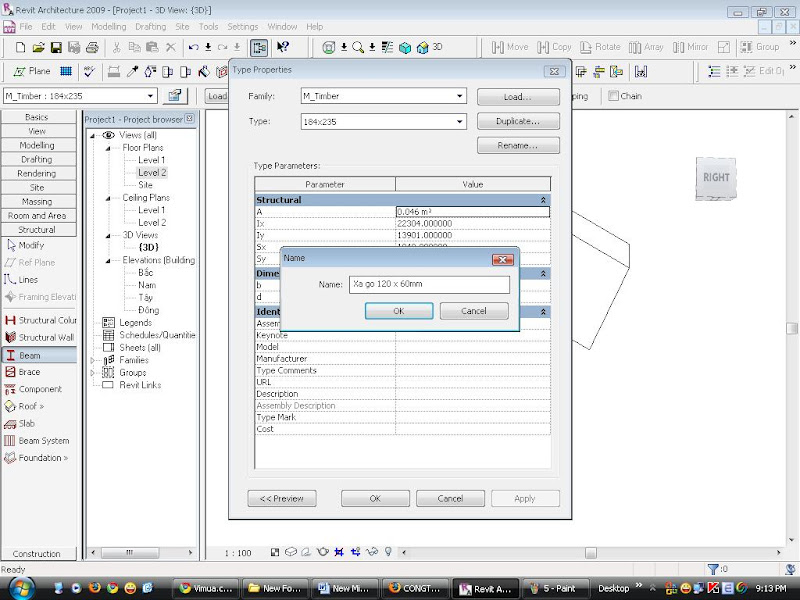Click the Rotate tool
The width and height of the screenshot is (800, 600).
pyautogui.click(x=600, y=47)
